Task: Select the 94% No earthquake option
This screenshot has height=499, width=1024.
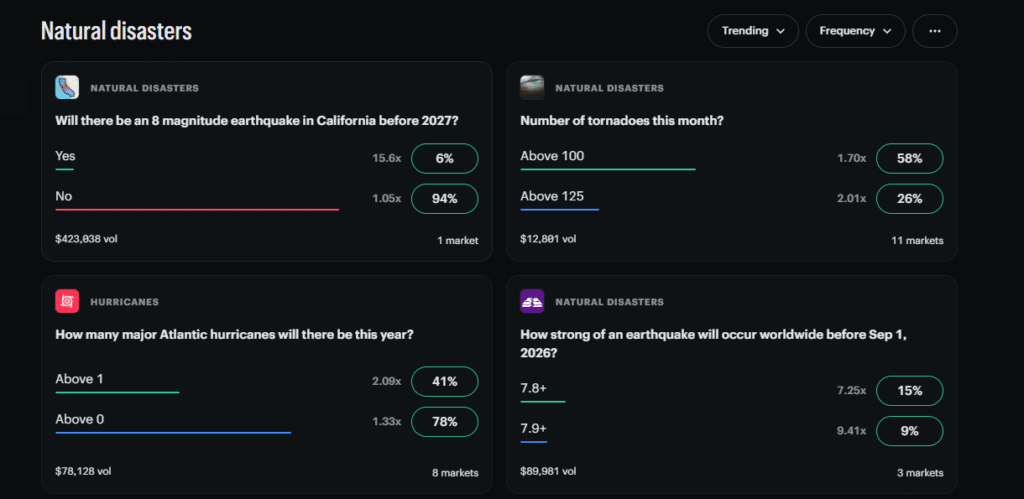Action: pyautogui.click(x=445, y=199)
